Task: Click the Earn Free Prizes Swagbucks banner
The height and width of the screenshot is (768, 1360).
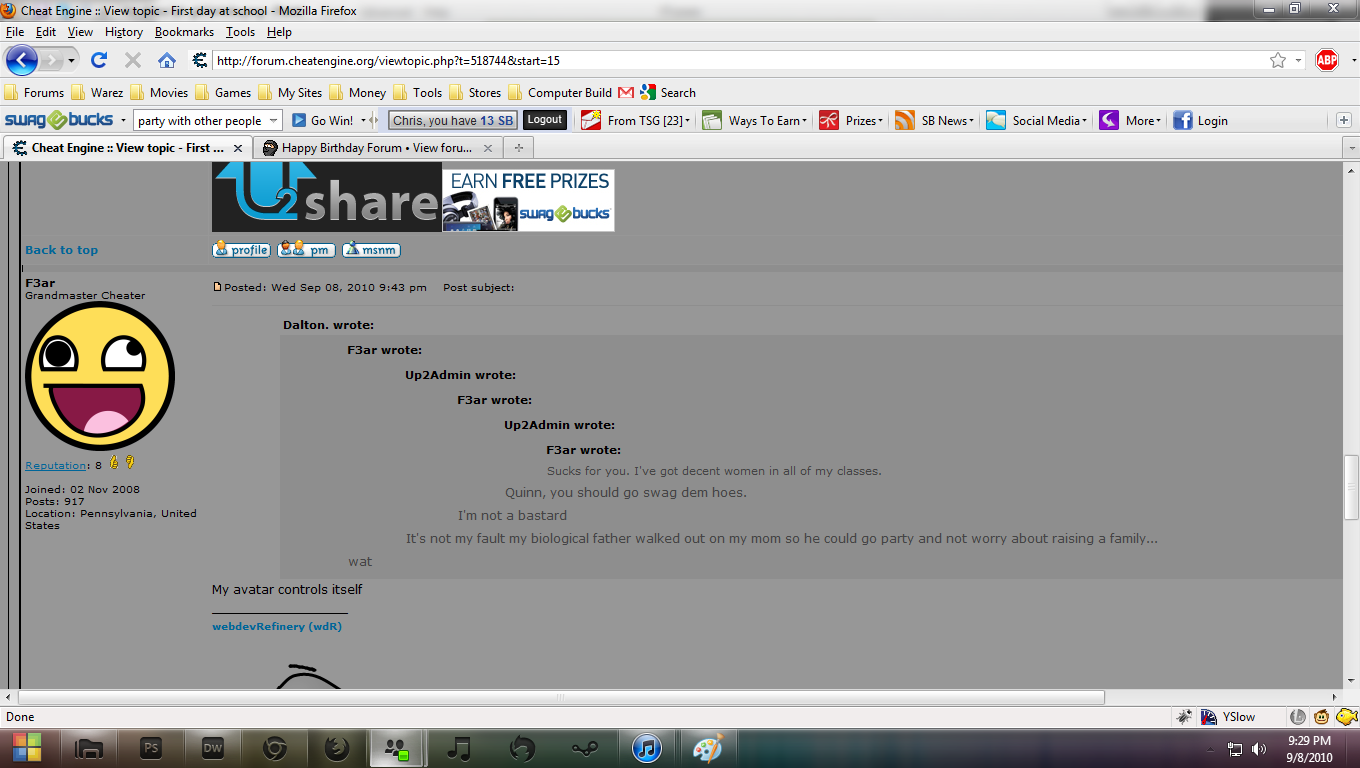Action: 529,200
